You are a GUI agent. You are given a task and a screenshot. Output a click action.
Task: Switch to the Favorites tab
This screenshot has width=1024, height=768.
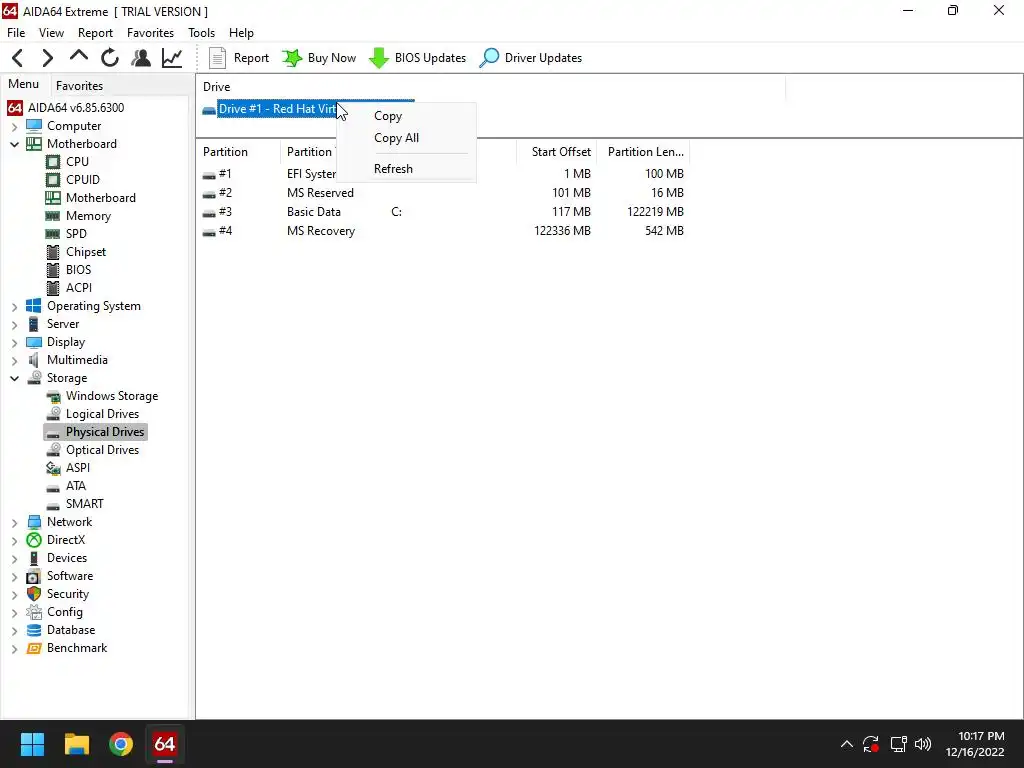pos(79,86)
